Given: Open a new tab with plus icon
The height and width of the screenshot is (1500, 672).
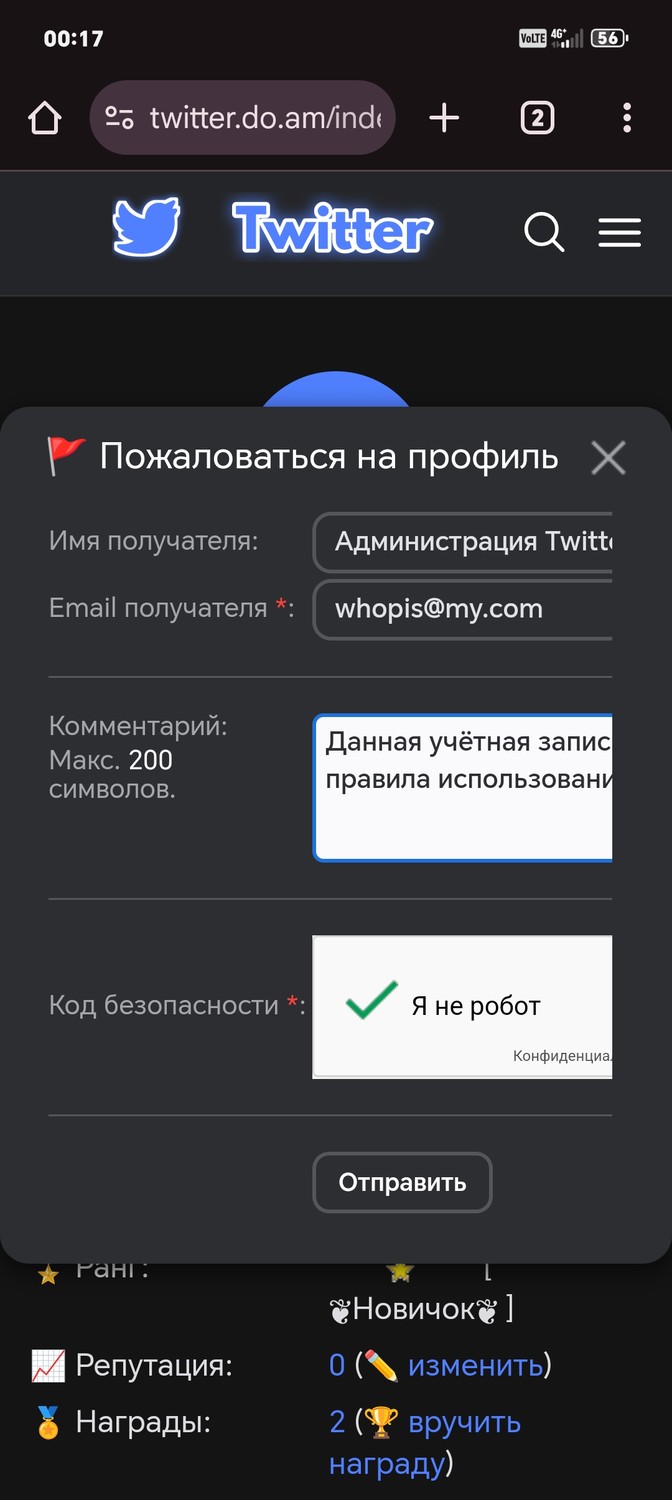Looking at the screenshot, I should coord(444,118).
